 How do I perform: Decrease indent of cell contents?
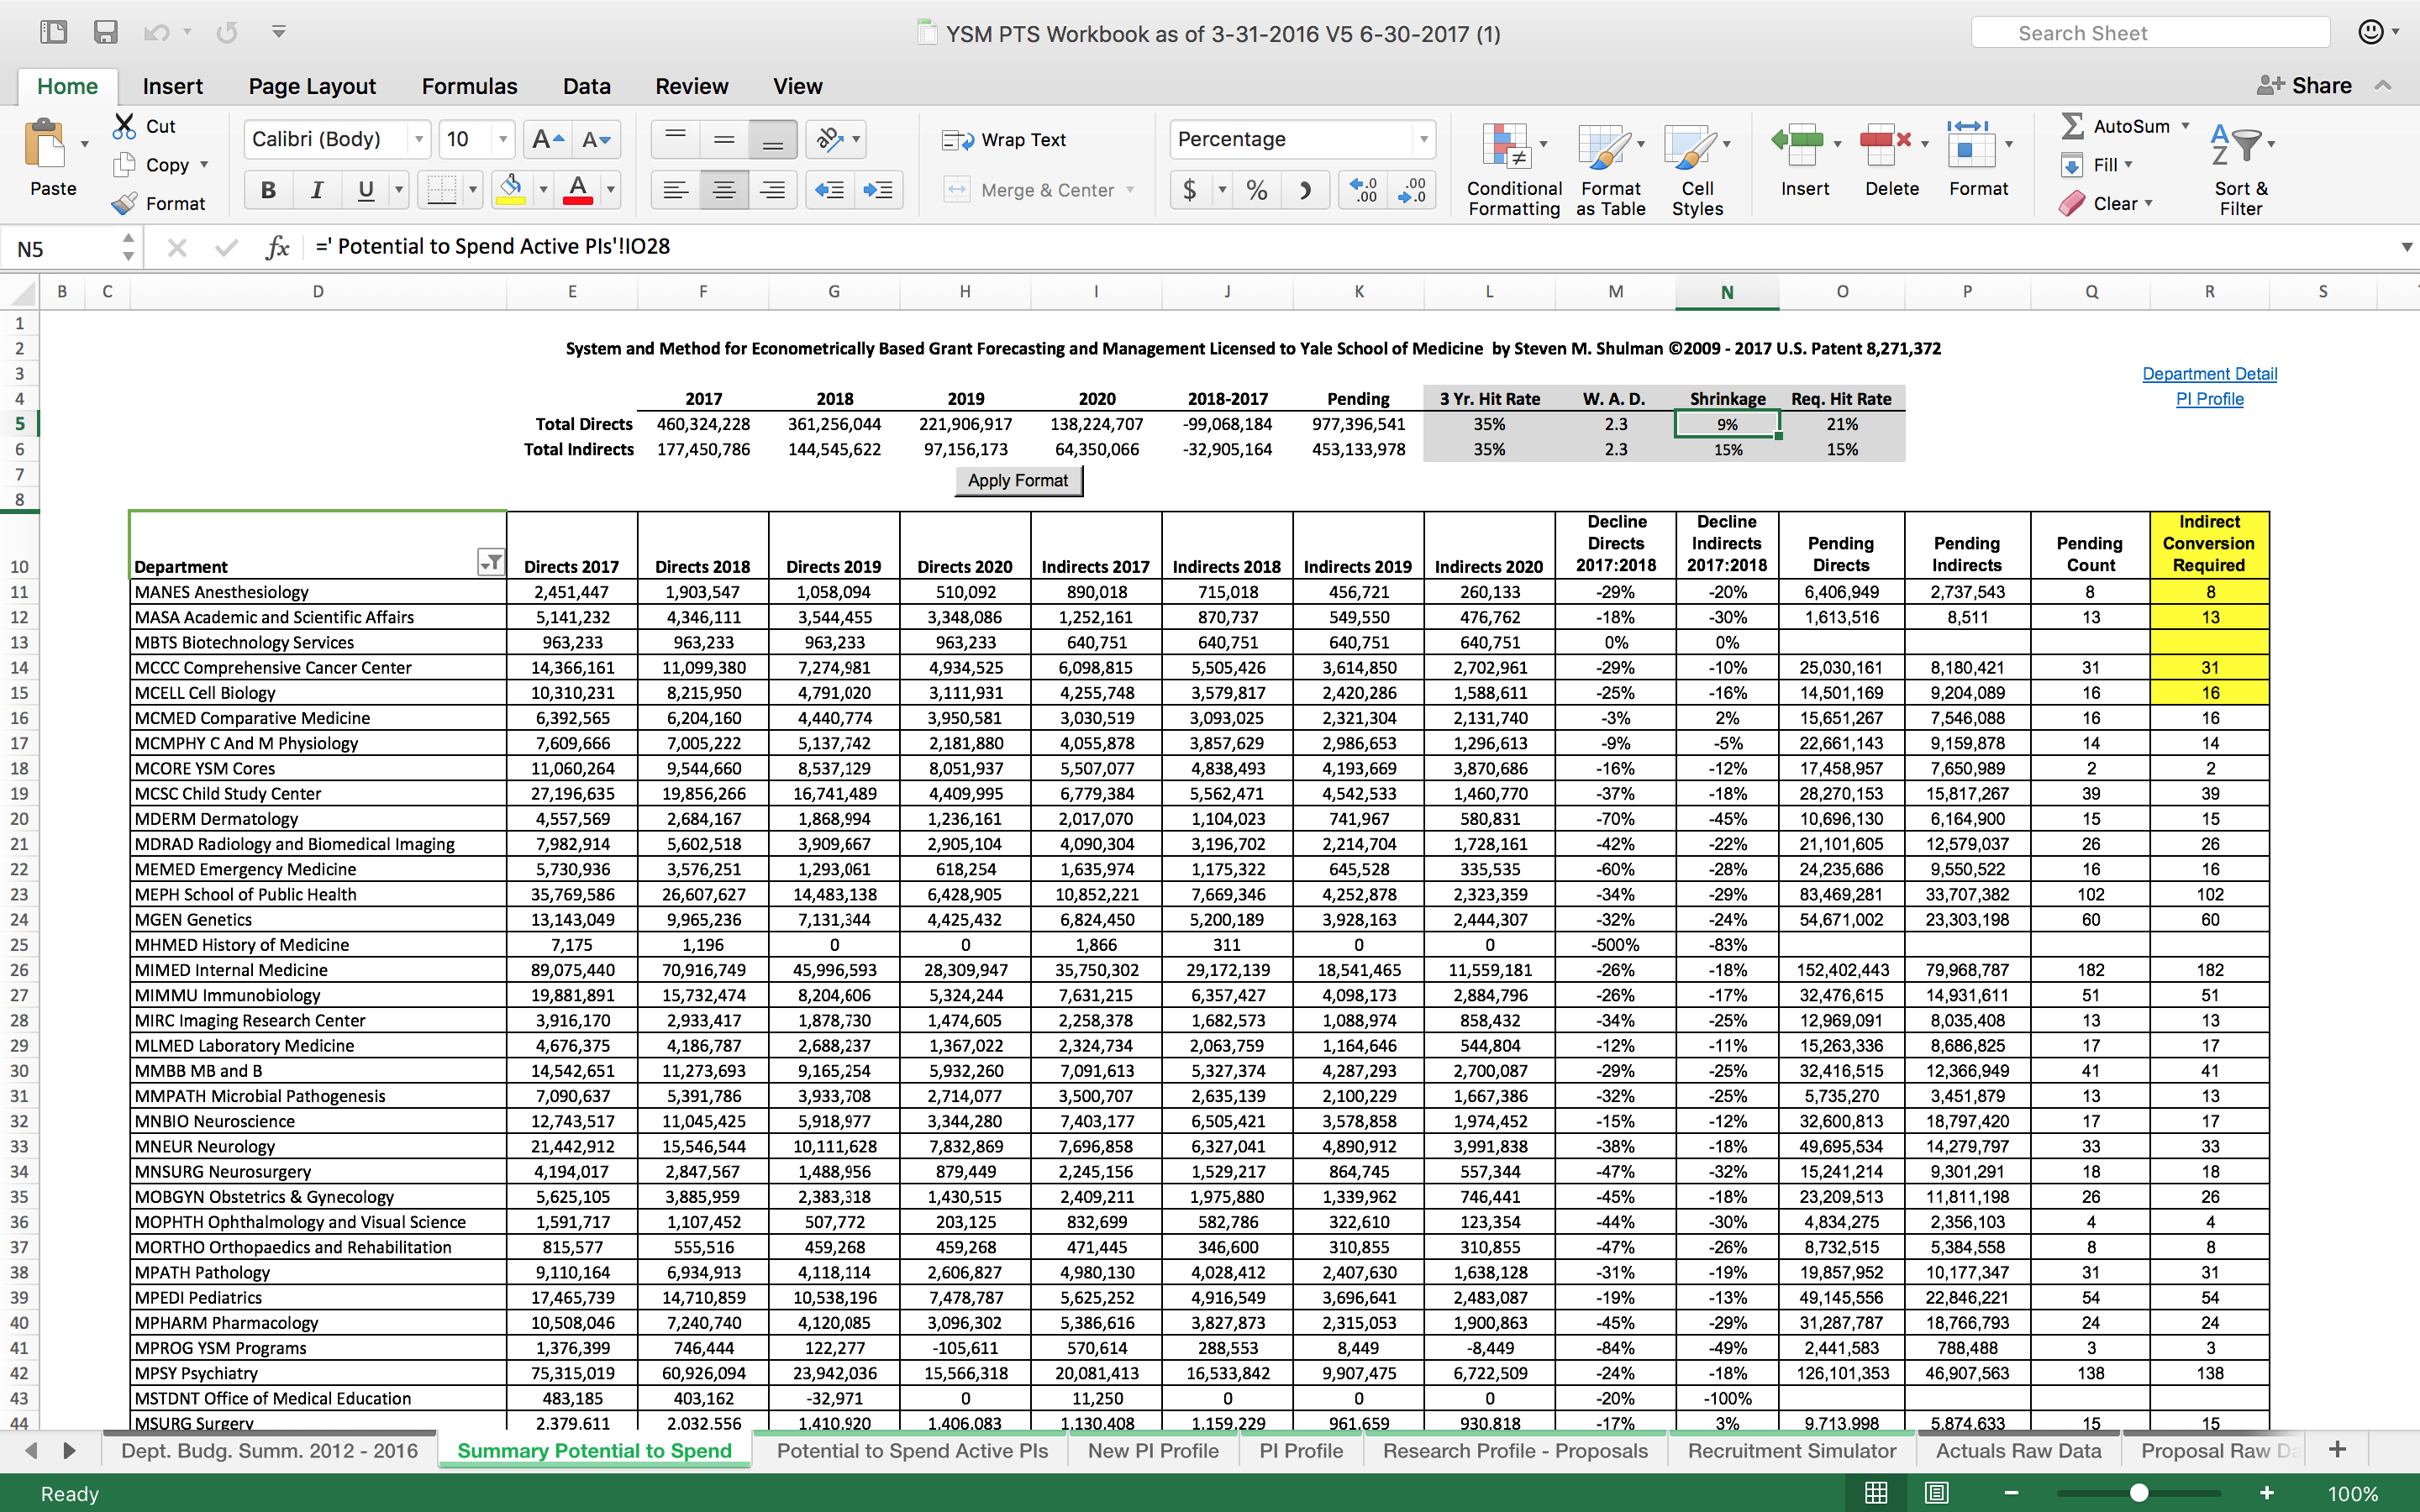(x=829, y=190)
